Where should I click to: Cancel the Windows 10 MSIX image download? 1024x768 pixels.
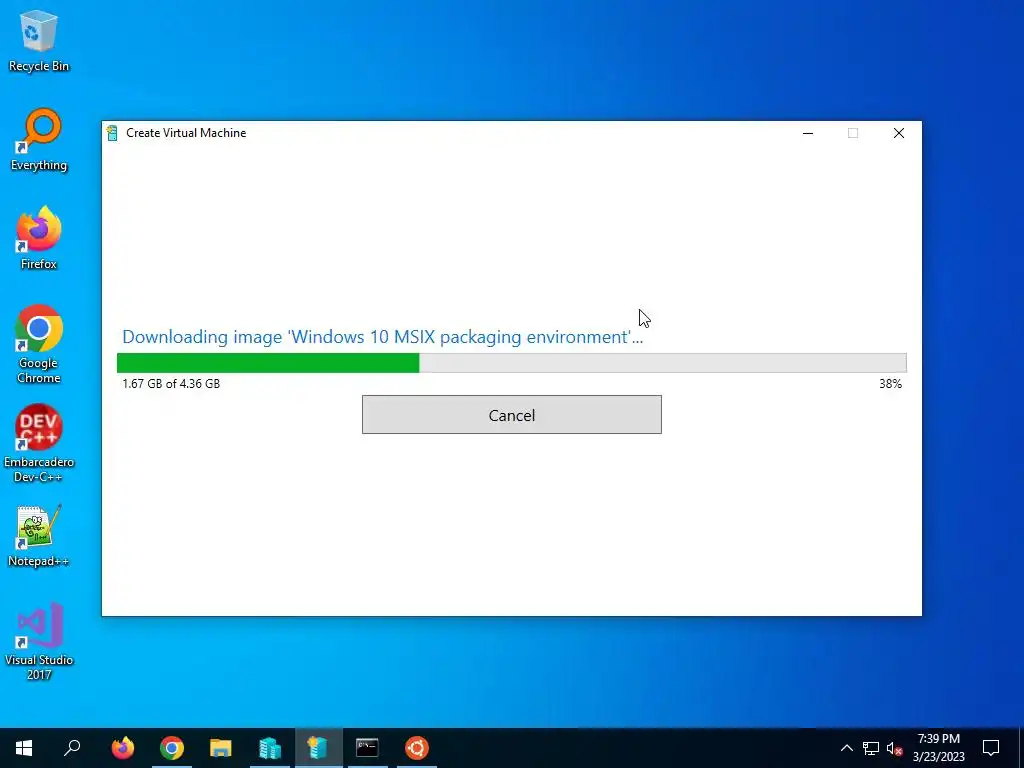pyautogui.click(x=511, y=415)
